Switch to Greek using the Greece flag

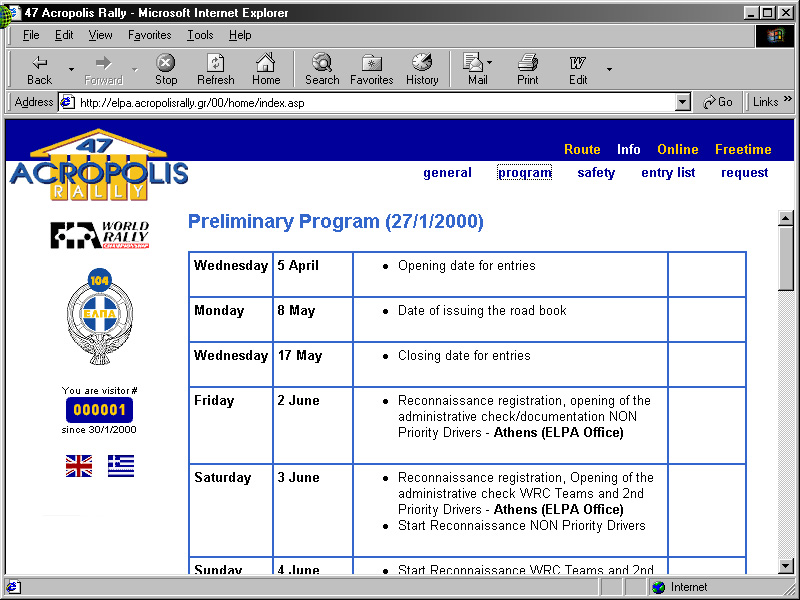point(121,466)
